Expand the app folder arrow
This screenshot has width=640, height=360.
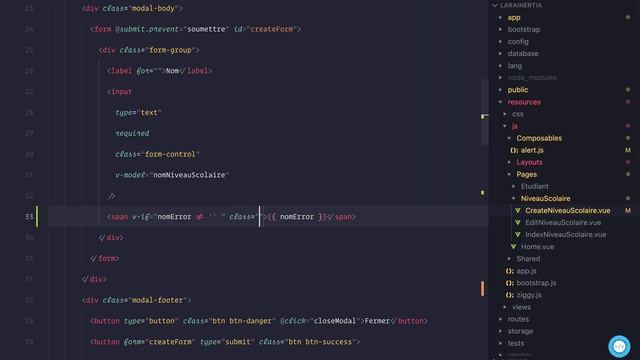coord(500,18)
